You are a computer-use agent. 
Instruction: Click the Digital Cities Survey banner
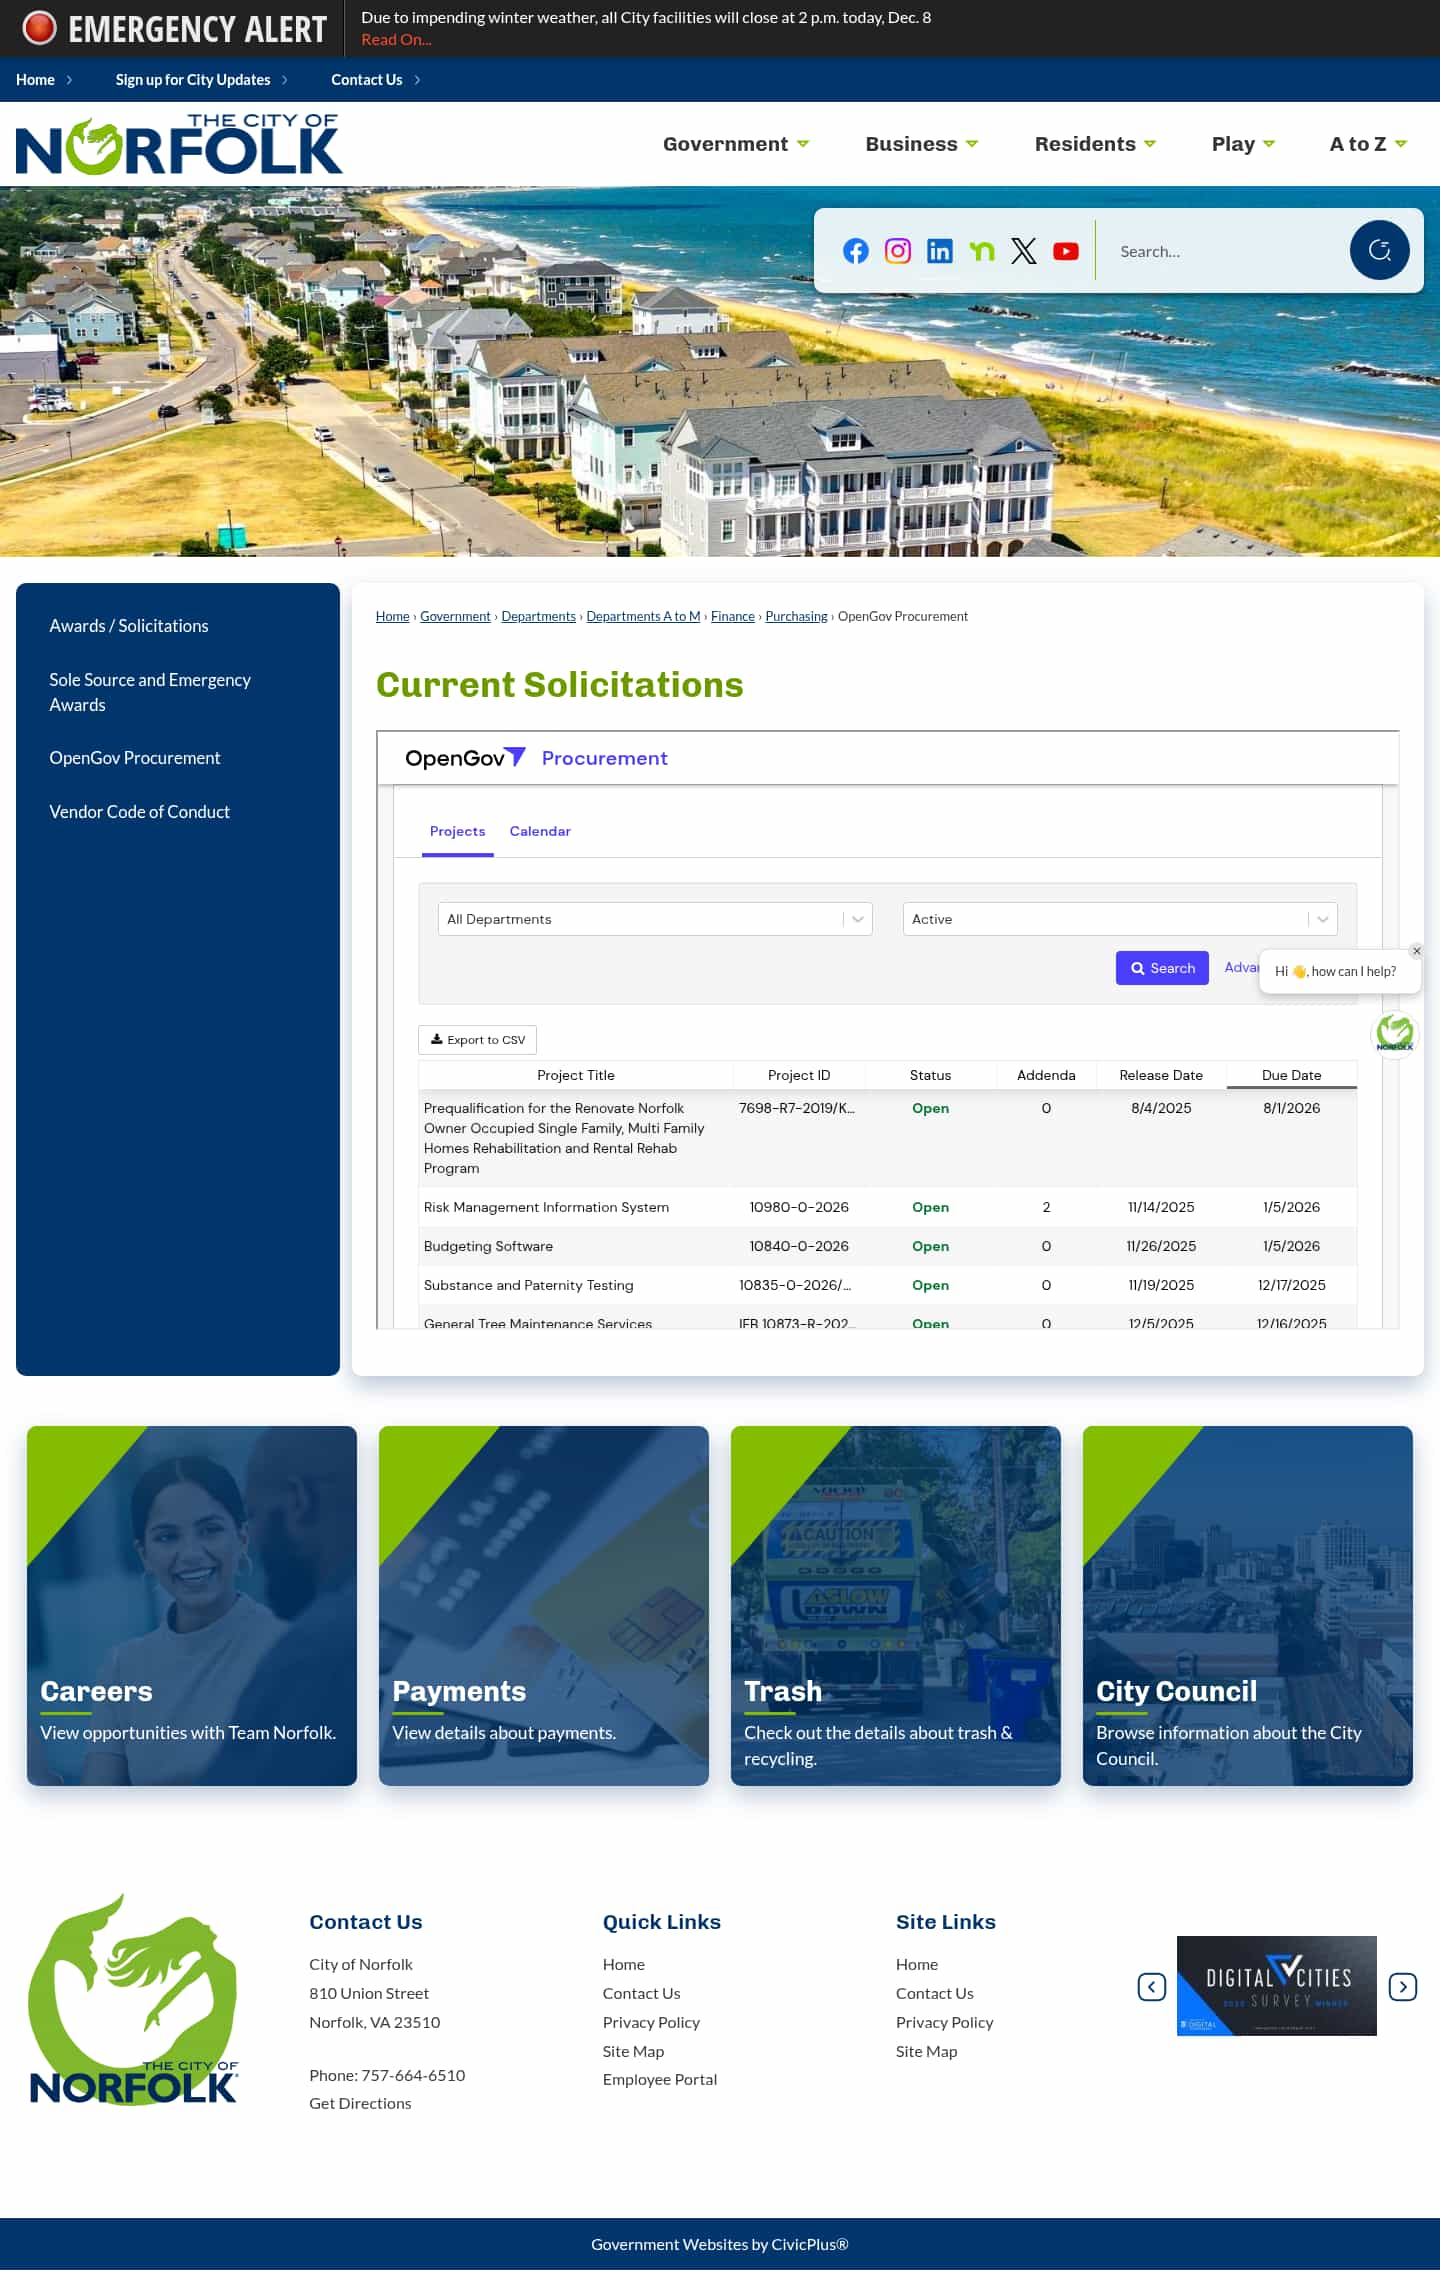[x=1277, y=1986]
